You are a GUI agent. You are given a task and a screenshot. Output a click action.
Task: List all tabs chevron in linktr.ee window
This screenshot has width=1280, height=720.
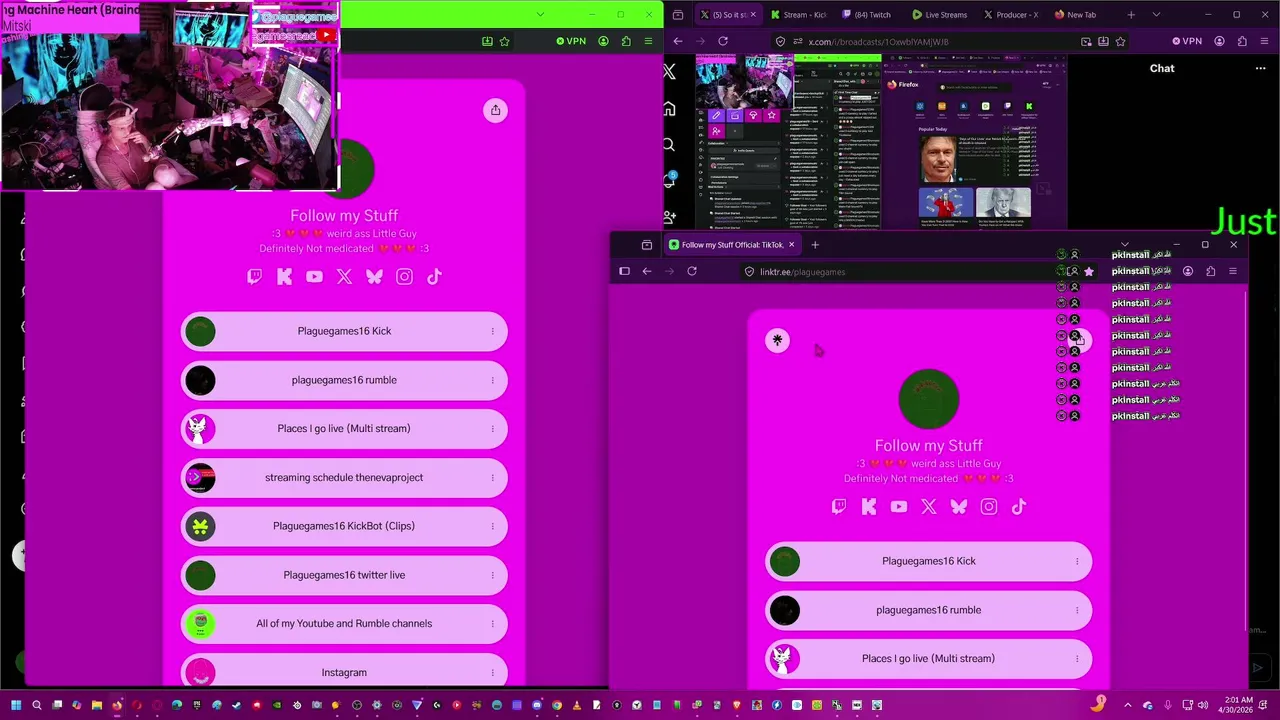1125,244
